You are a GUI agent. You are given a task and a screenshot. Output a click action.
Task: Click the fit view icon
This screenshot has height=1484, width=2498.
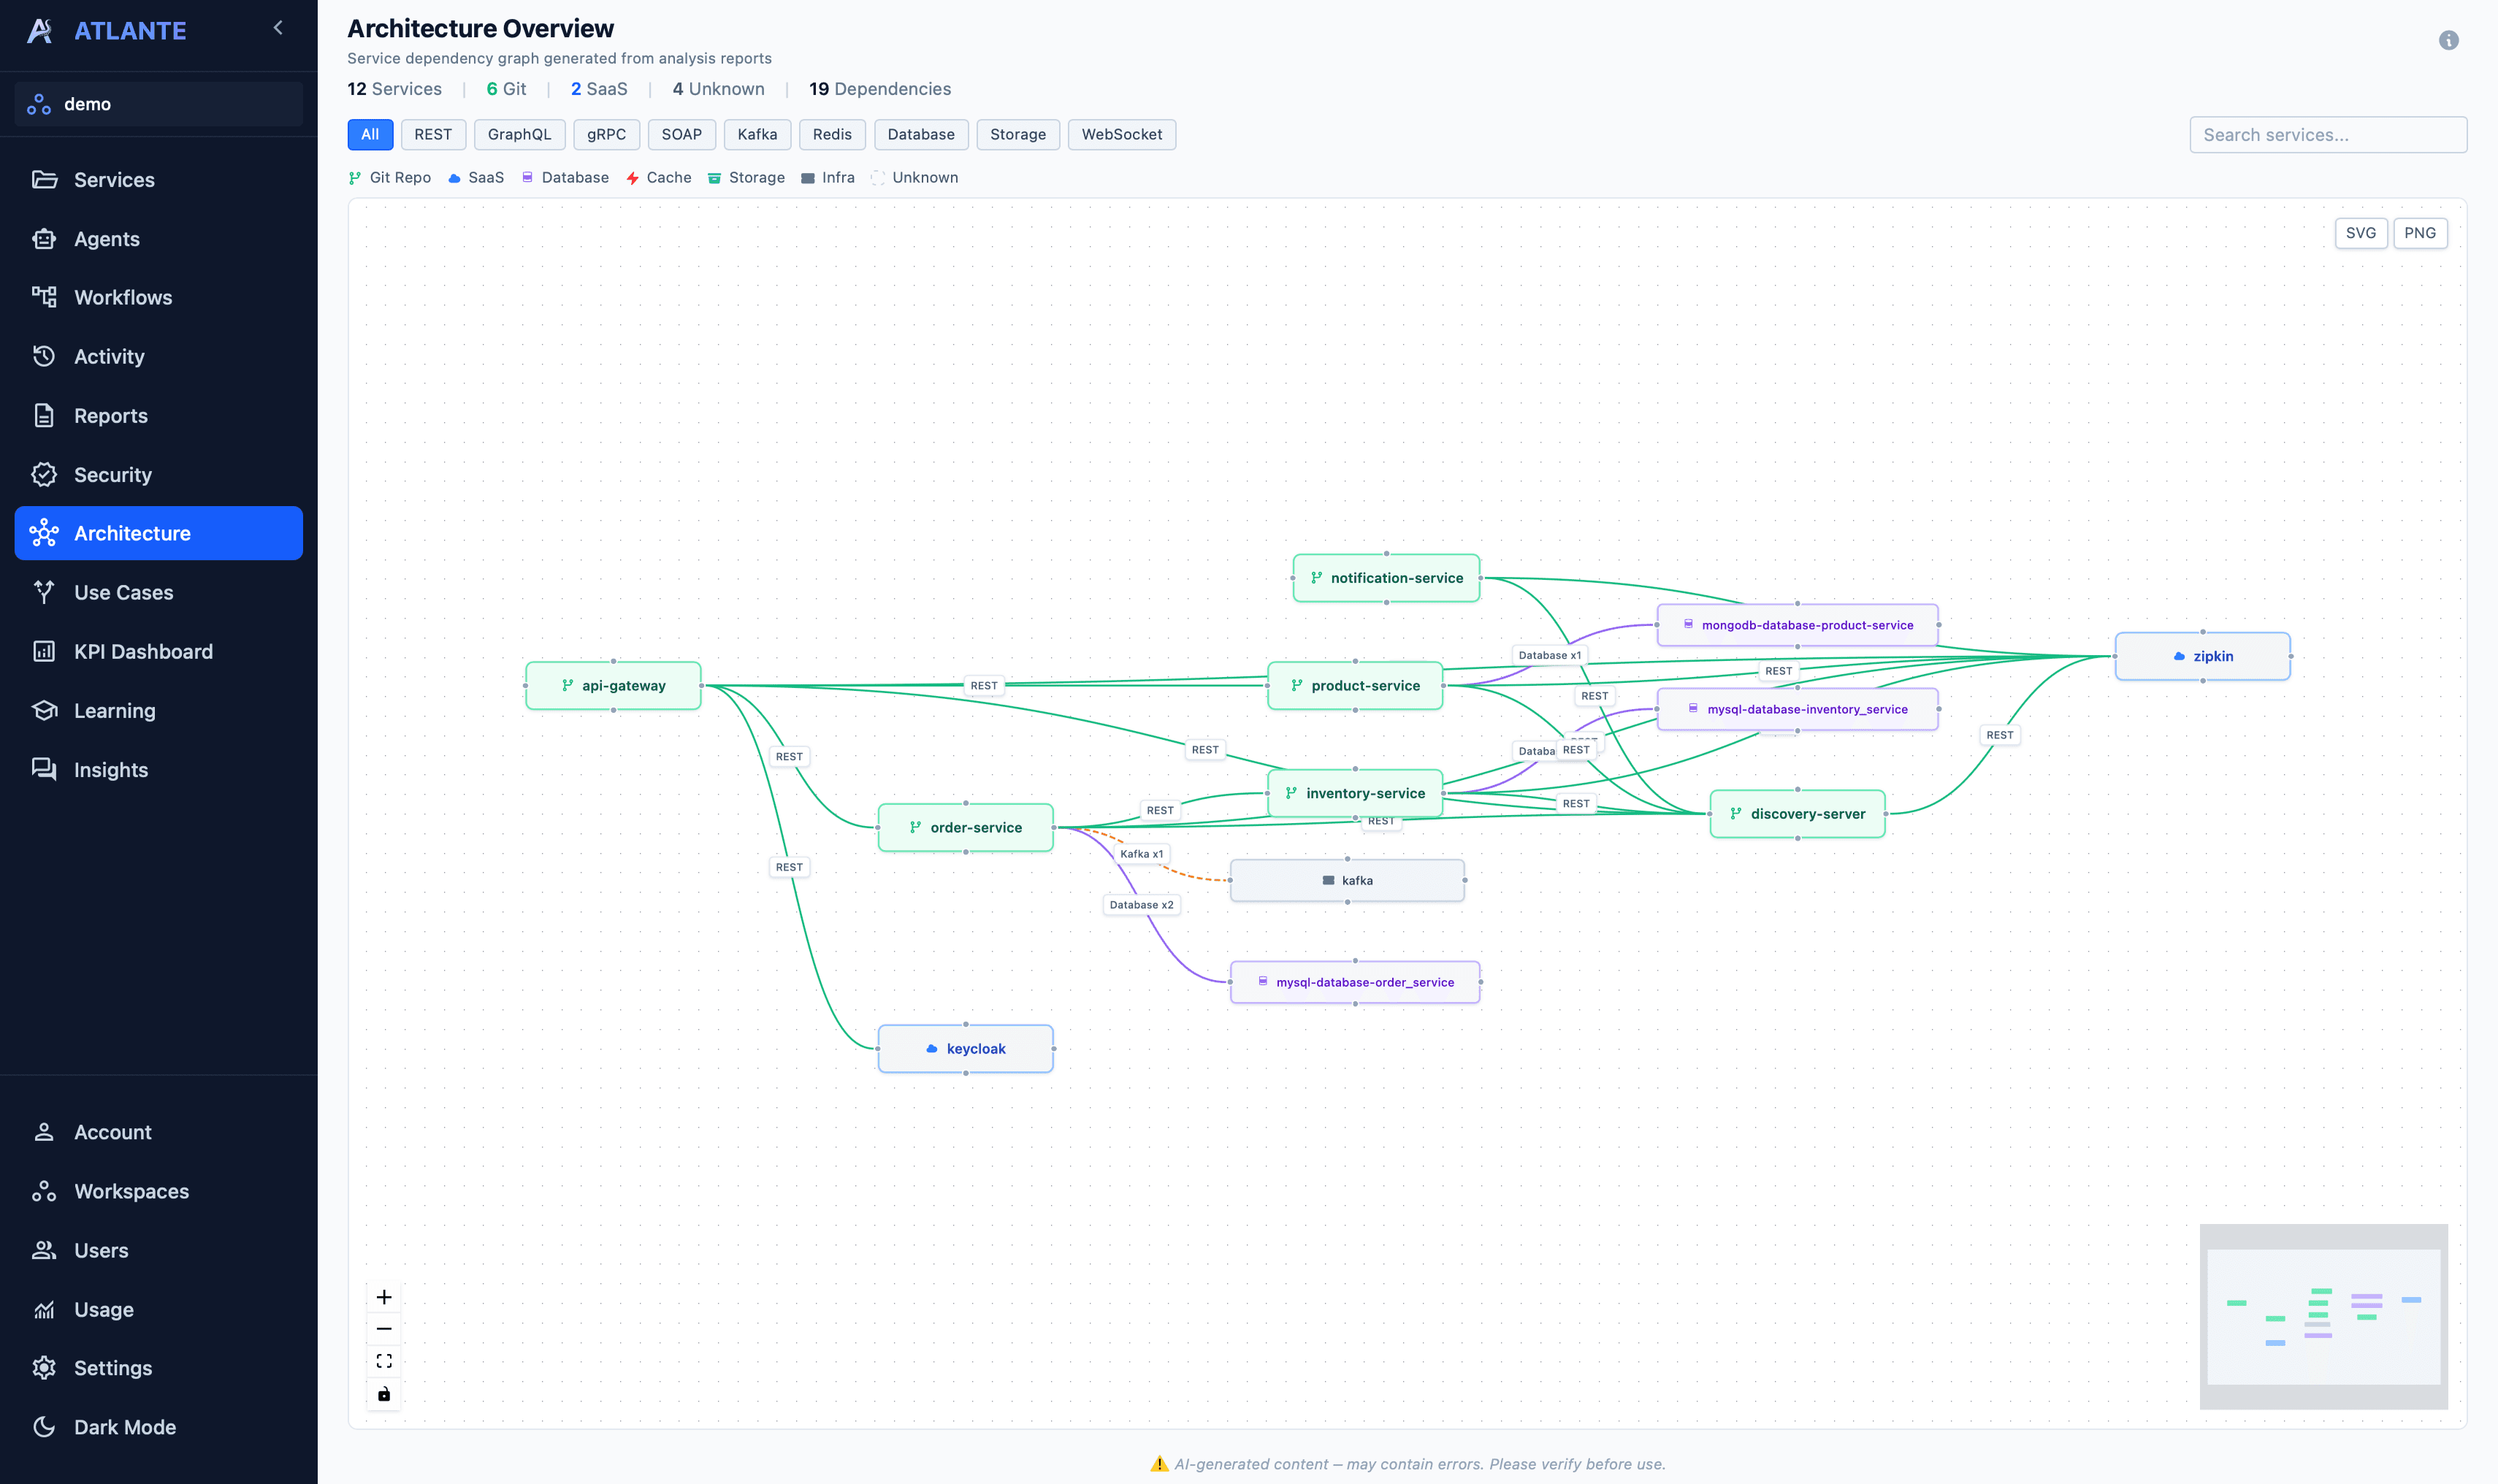tap(384, 1361)
